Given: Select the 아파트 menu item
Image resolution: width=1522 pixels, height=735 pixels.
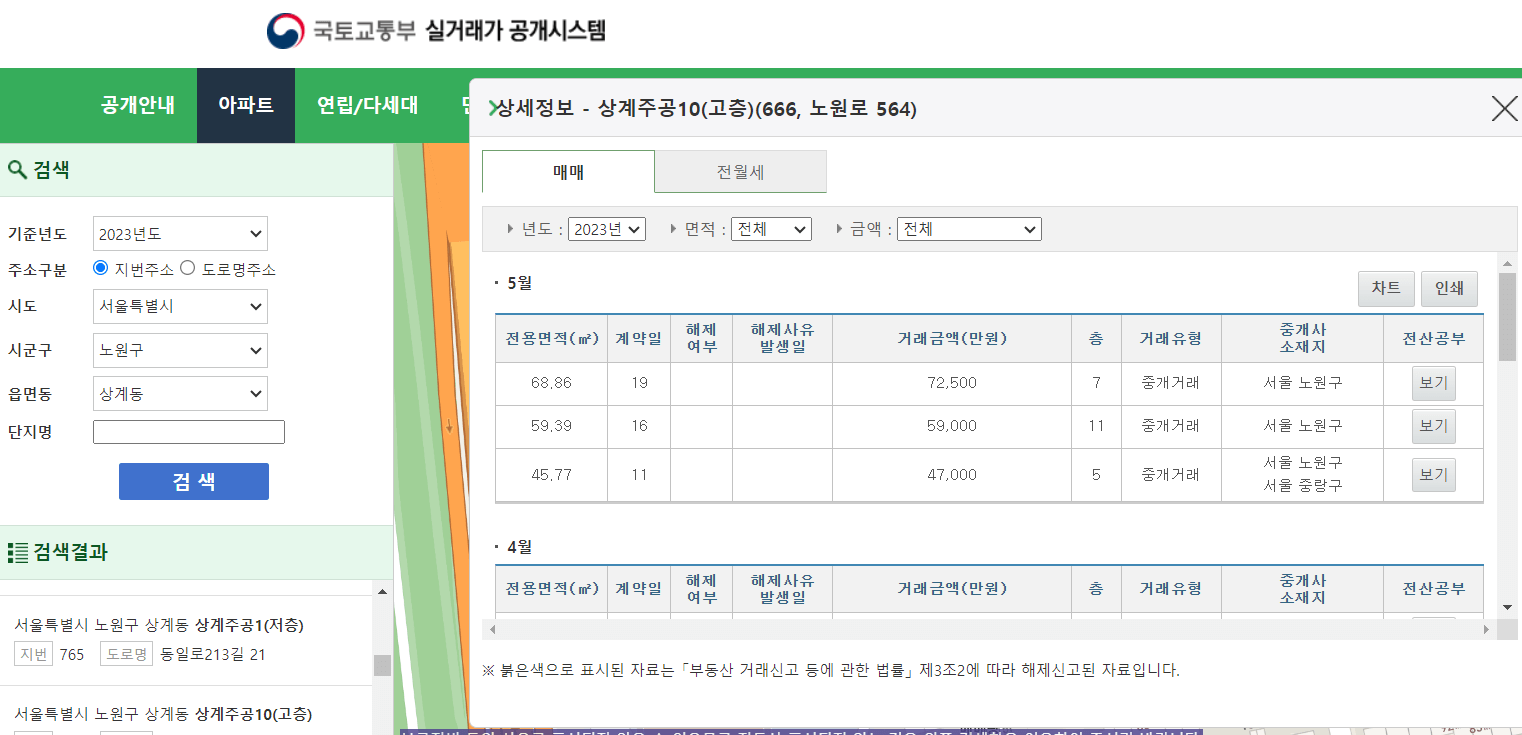Looking at the screenshot, I should (245, 105).
